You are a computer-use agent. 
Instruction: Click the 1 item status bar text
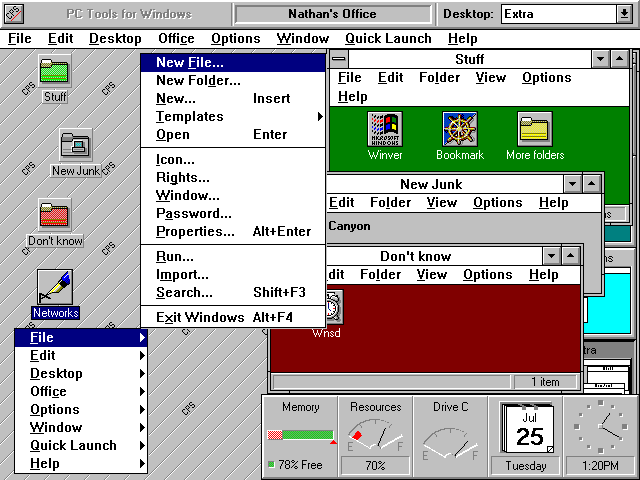pos(545,382)
